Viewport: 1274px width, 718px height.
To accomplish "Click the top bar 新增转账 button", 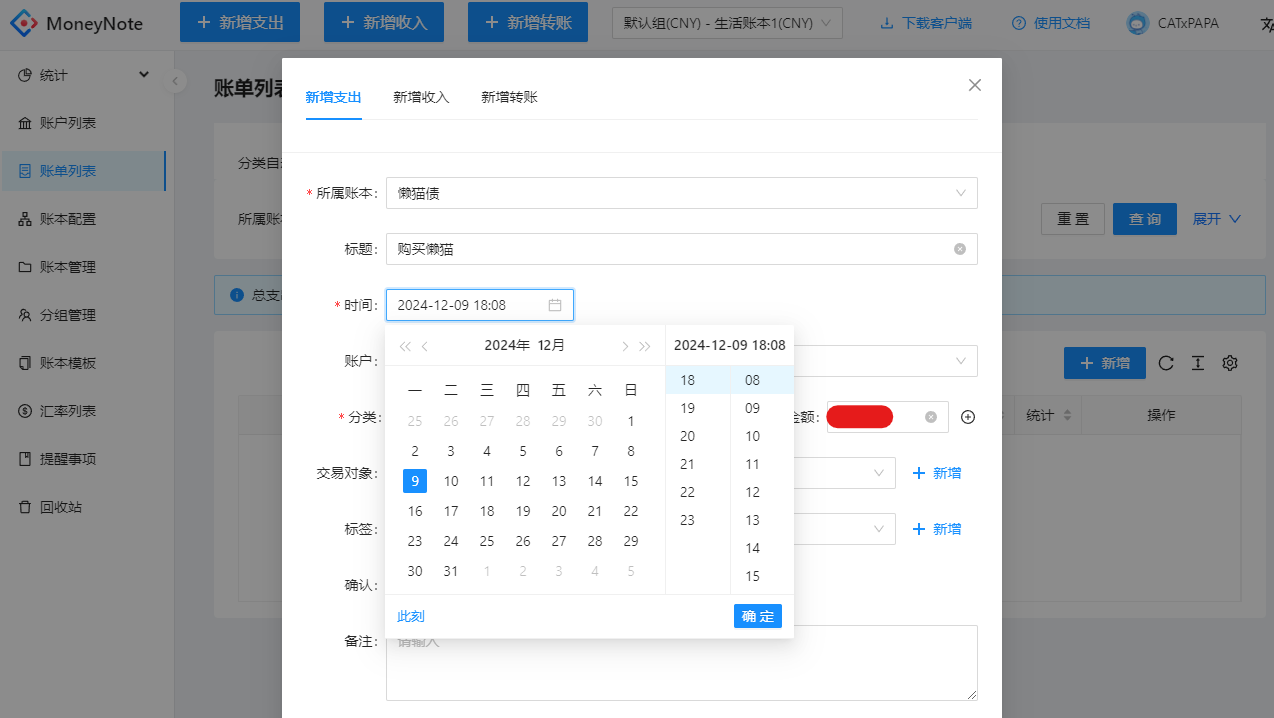I will click(x=528, y=22).
